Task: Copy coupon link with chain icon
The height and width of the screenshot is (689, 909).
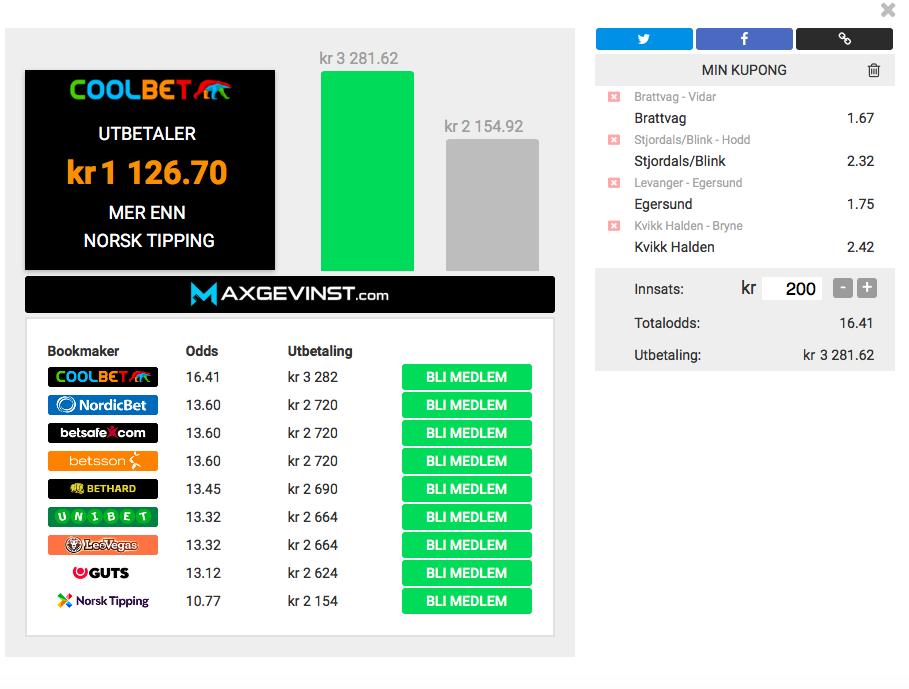Action: click(x=844, y=39)
